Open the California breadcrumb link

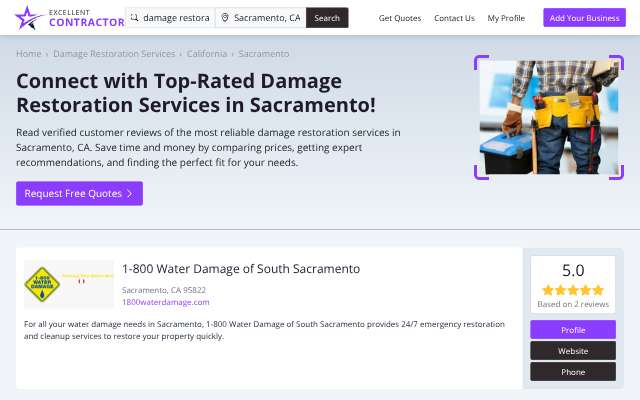pyautogui.click(x=207, y=54)
